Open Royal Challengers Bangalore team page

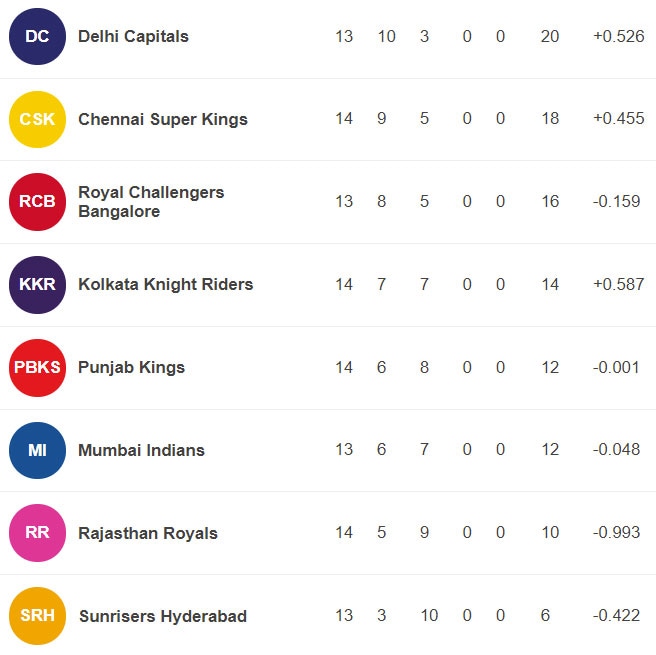[x=151, y=202]
